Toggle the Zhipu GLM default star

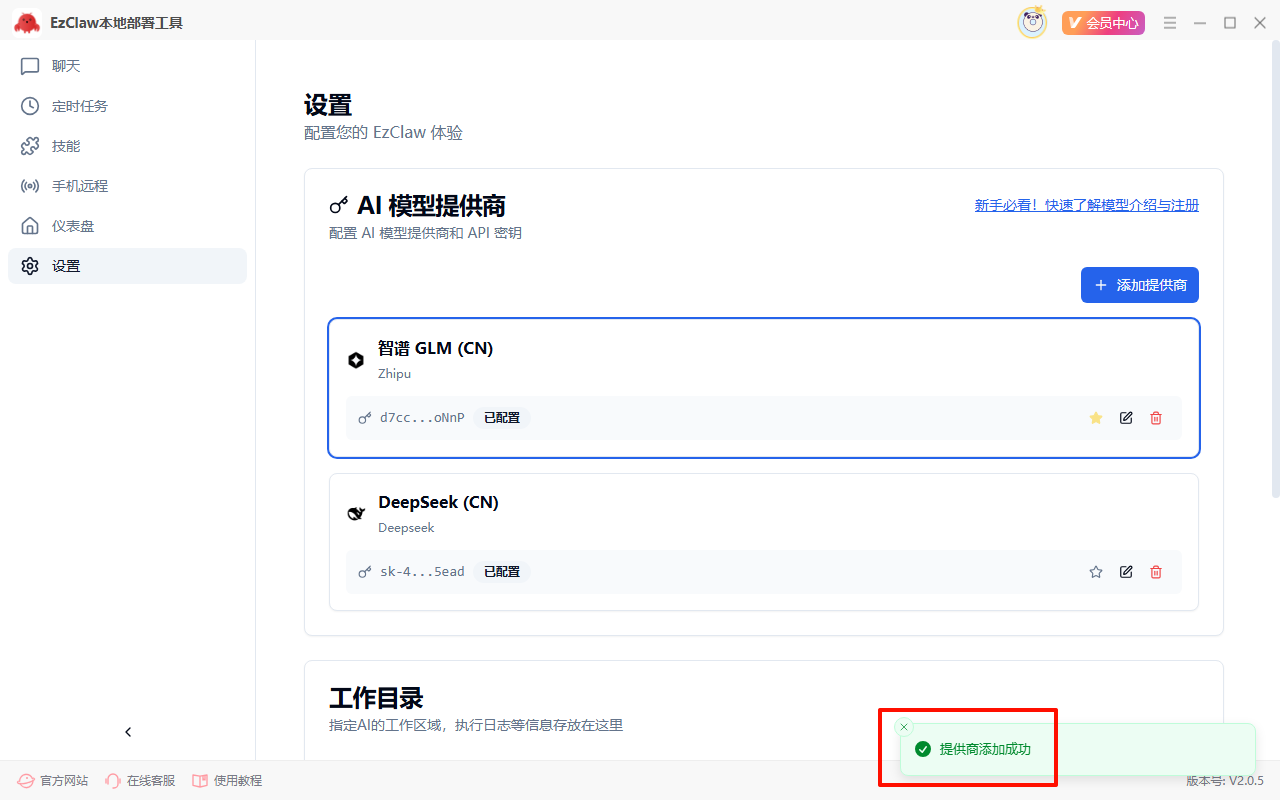coord(1096,418)
